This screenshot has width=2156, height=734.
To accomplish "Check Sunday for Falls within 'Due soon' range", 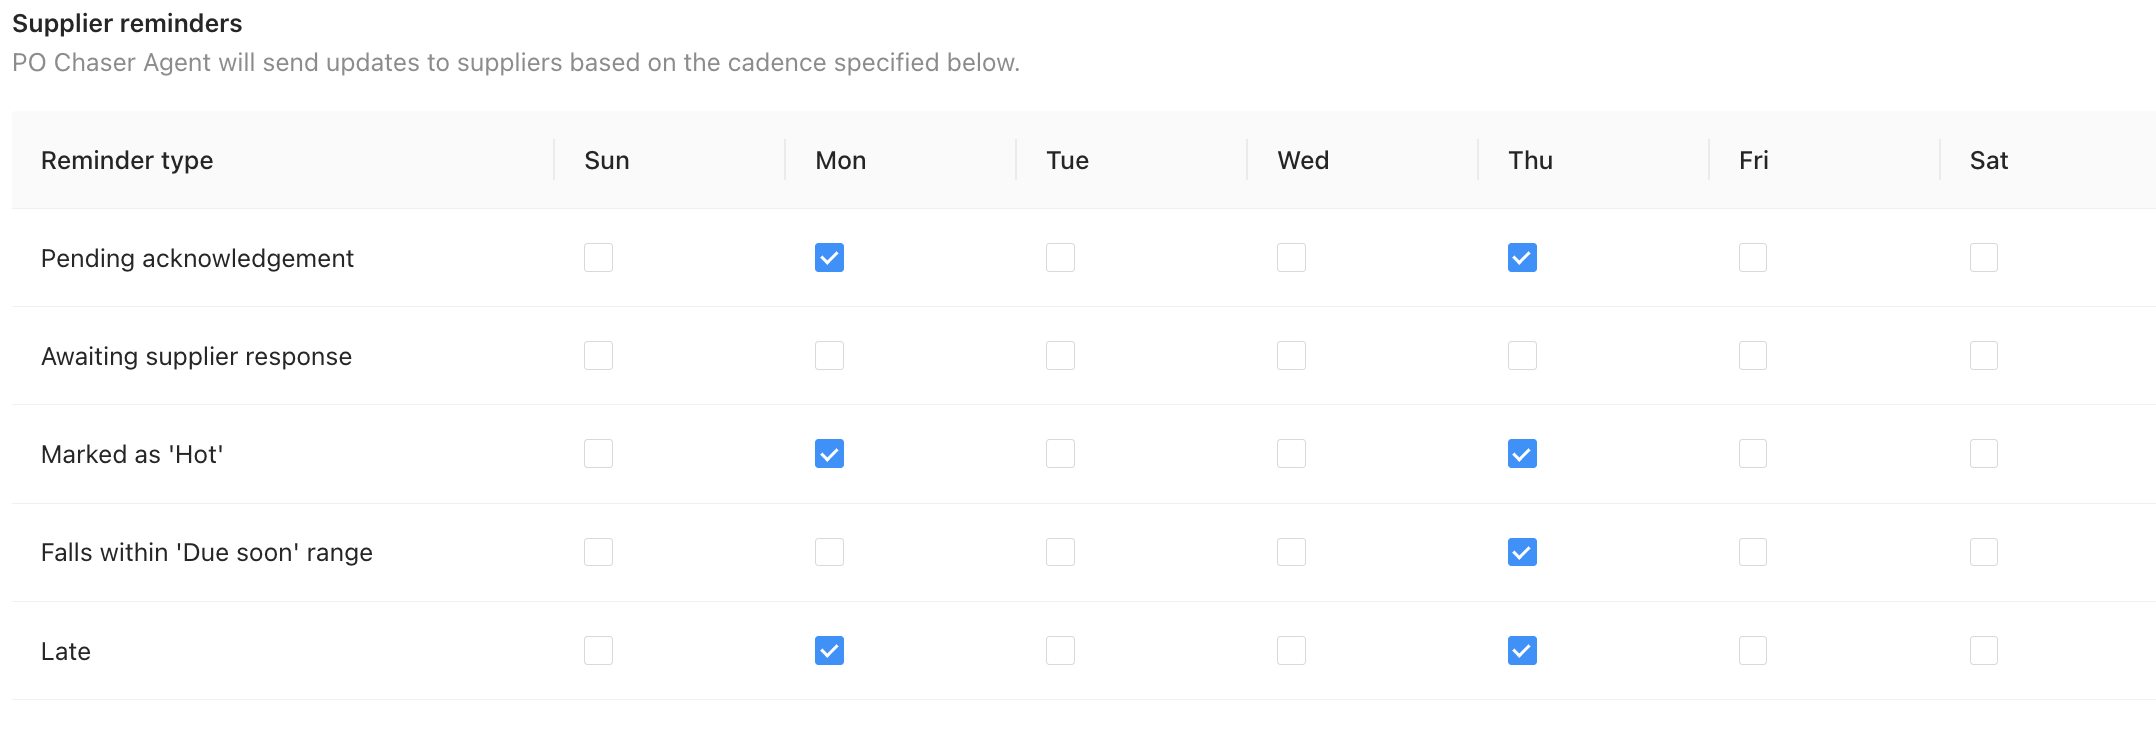I will click(598, 551).
